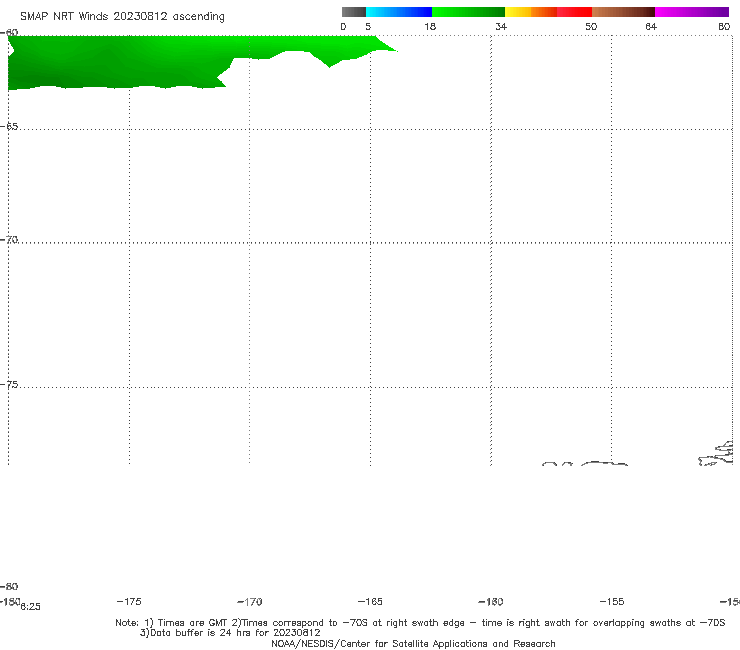Click the latitude label '-80' on the left axis
Image resolution: width=740 pixels, height=650 pixels.
[9, 586]
